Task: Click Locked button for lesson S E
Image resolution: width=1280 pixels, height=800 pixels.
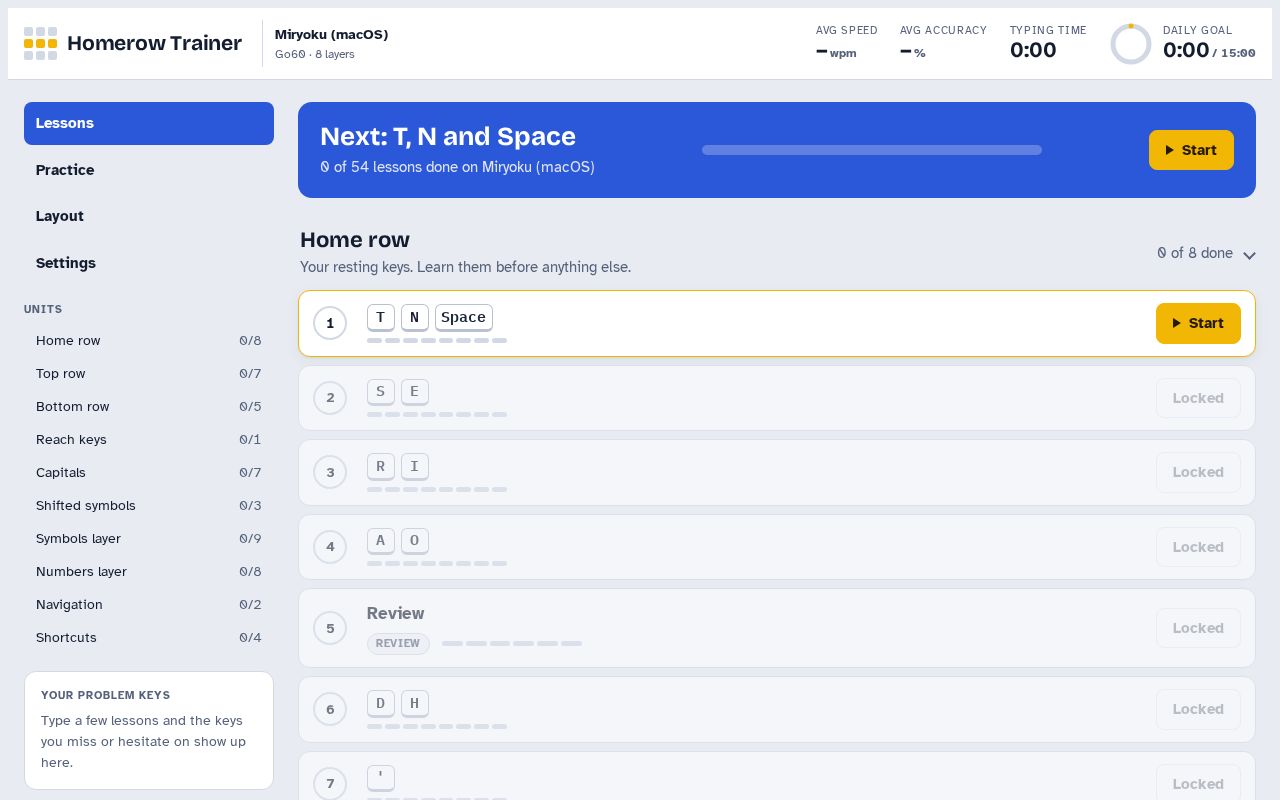Action: 1198,398
